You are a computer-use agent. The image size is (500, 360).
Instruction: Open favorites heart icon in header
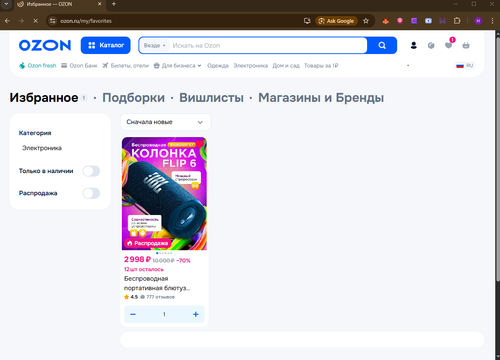tap(449, 45)
